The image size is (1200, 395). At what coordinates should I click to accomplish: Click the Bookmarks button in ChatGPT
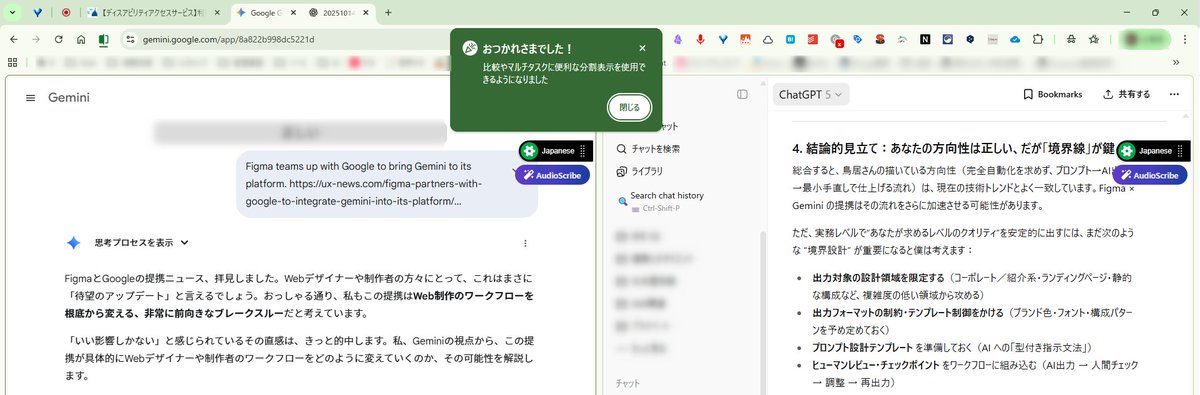pyautogui.click(x=1052, y=94)
